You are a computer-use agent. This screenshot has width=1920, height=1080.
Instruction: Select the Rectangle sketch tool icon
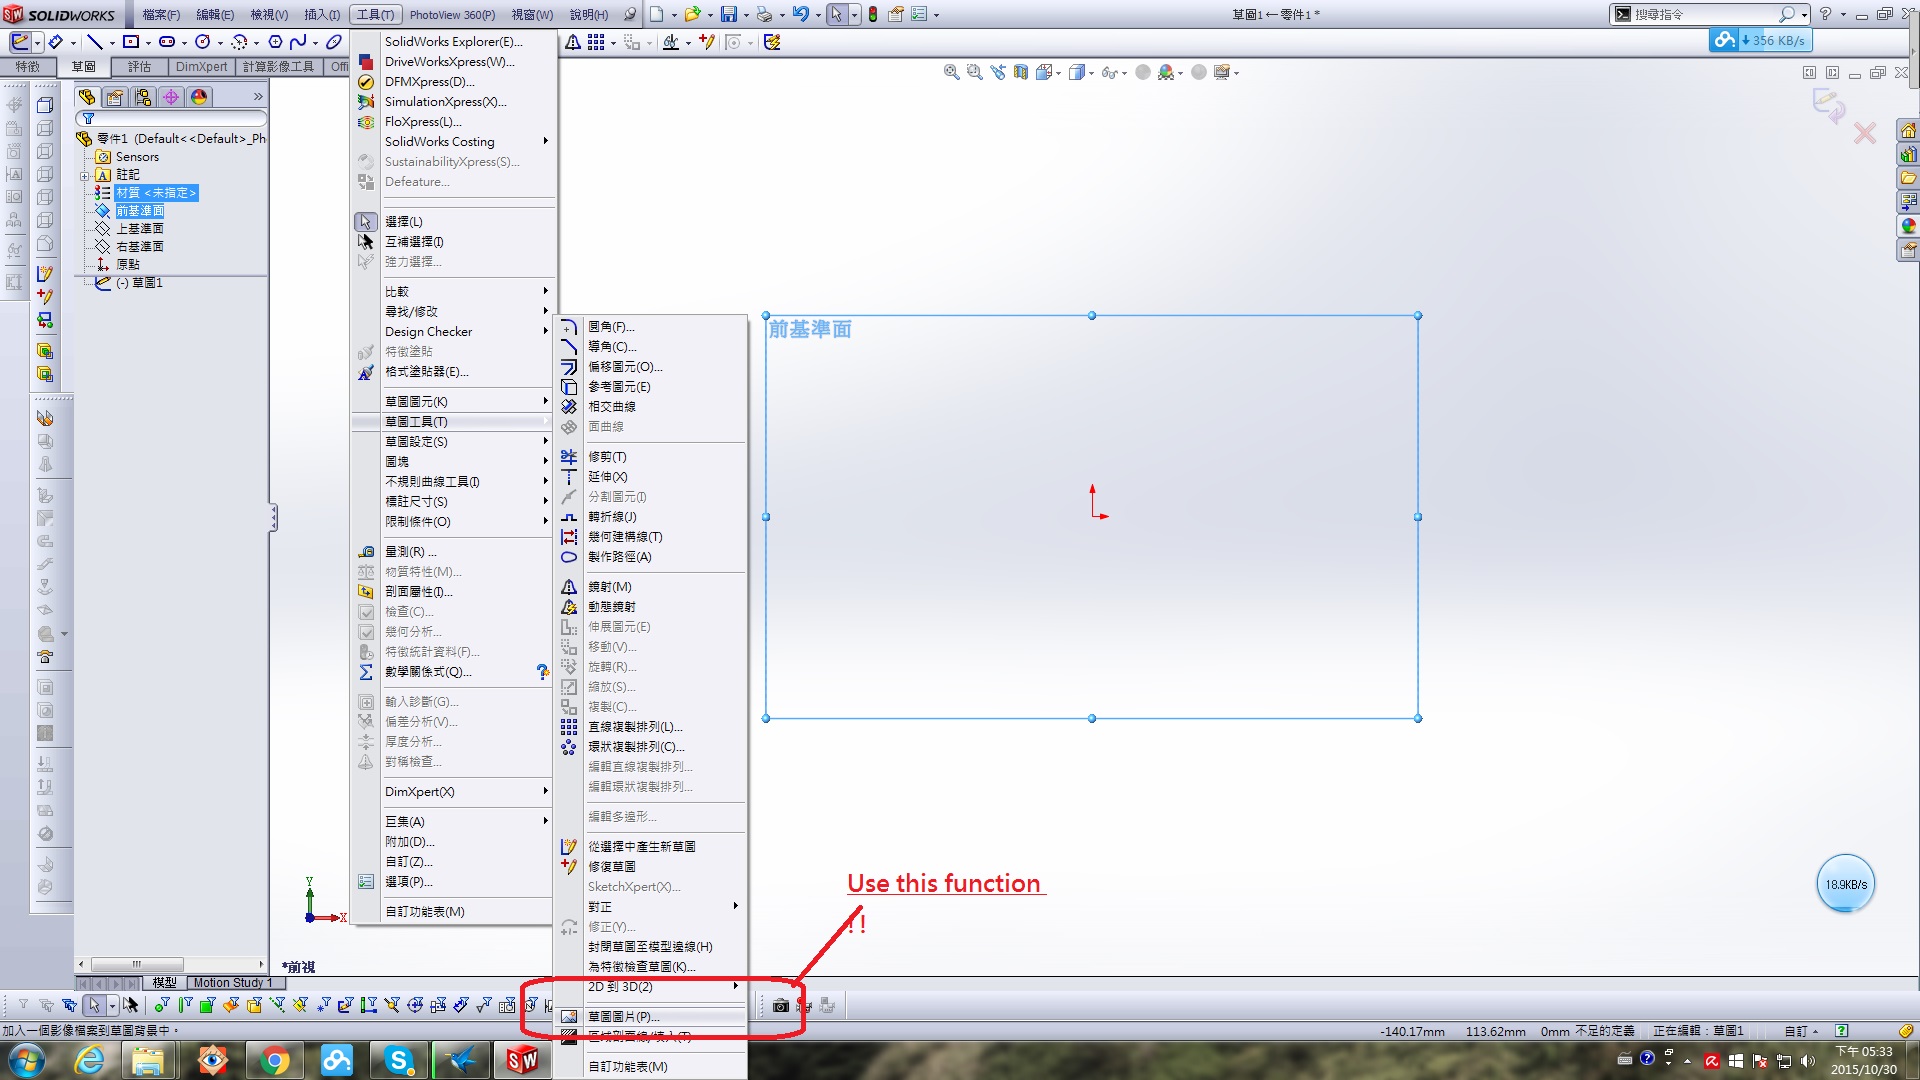(x=131, y=42)
